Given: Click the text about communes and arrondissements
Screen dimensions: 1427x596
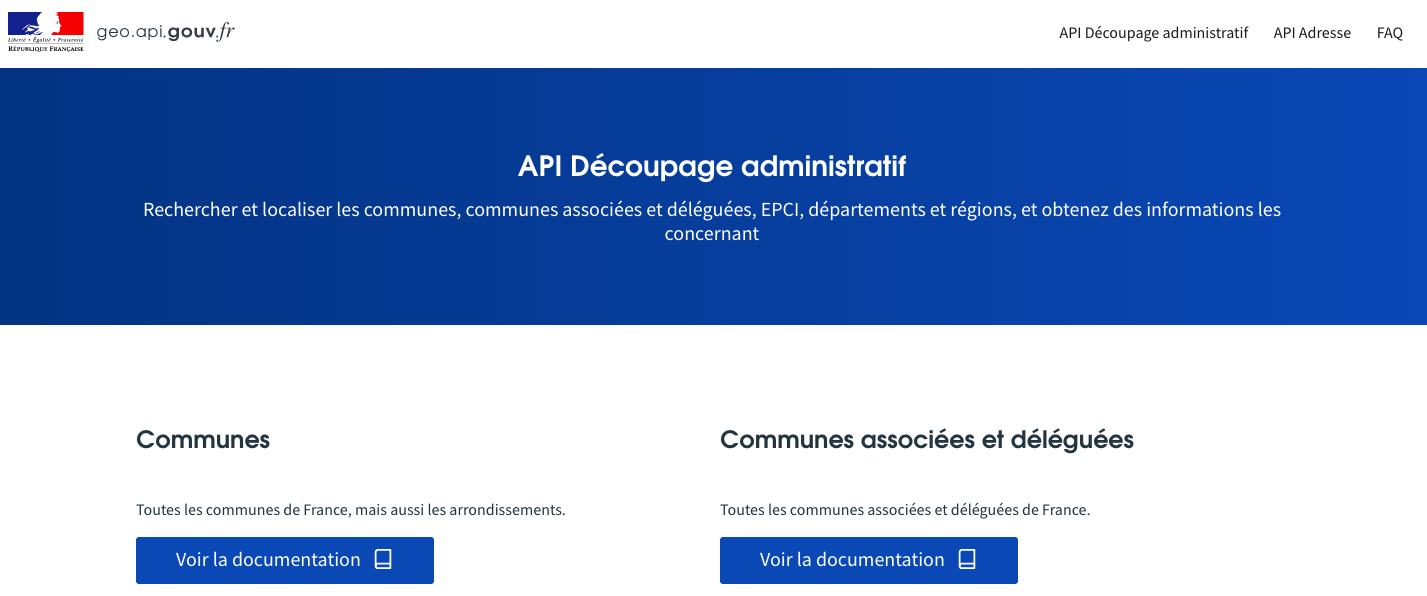Looking at the screenshot, I should click(x=351, y=510).
